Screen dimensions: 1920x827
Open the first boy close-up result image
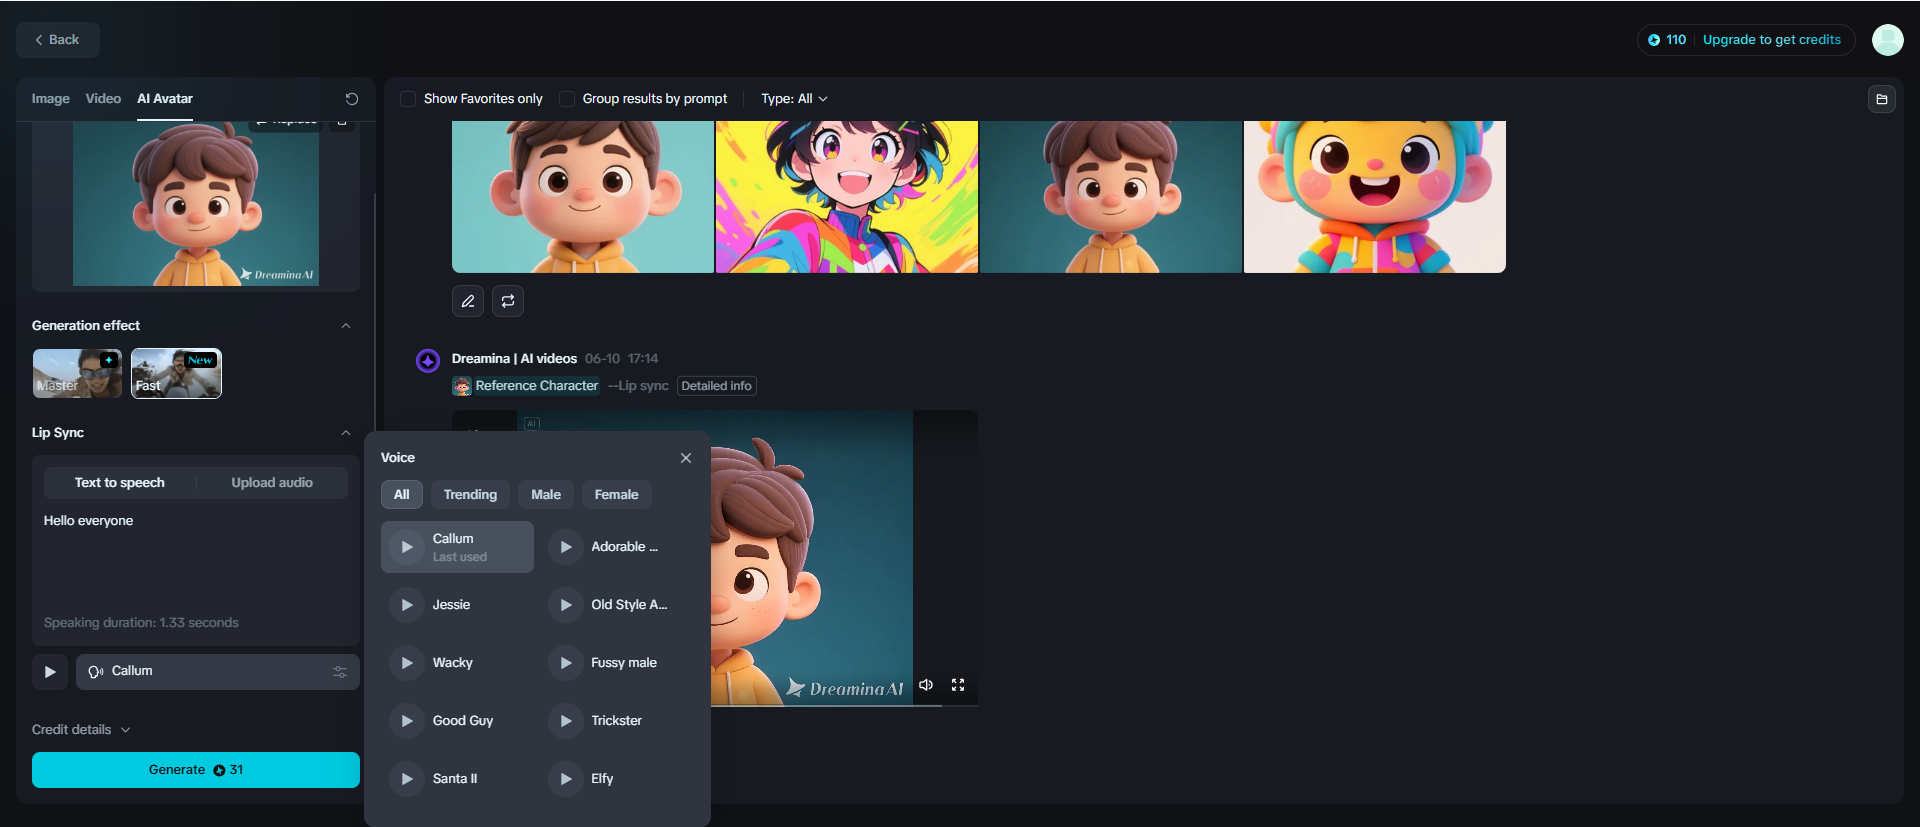(x=583, y=197)
